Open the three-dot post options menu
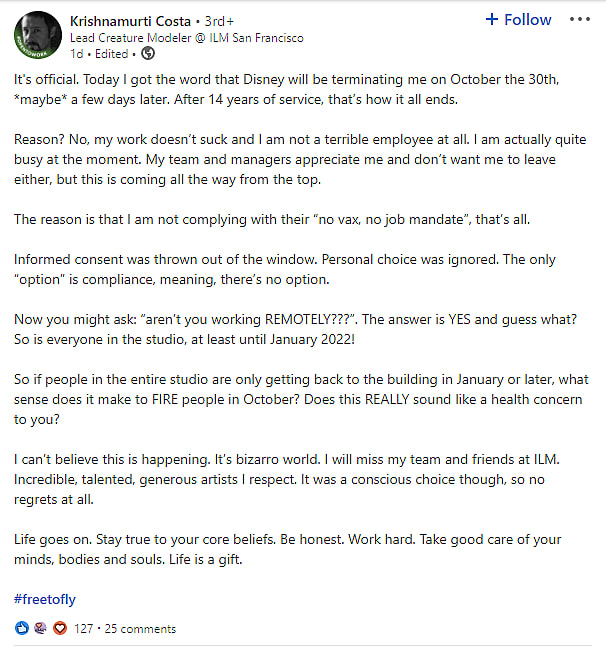The image size is (606, 650). [579, 20]
